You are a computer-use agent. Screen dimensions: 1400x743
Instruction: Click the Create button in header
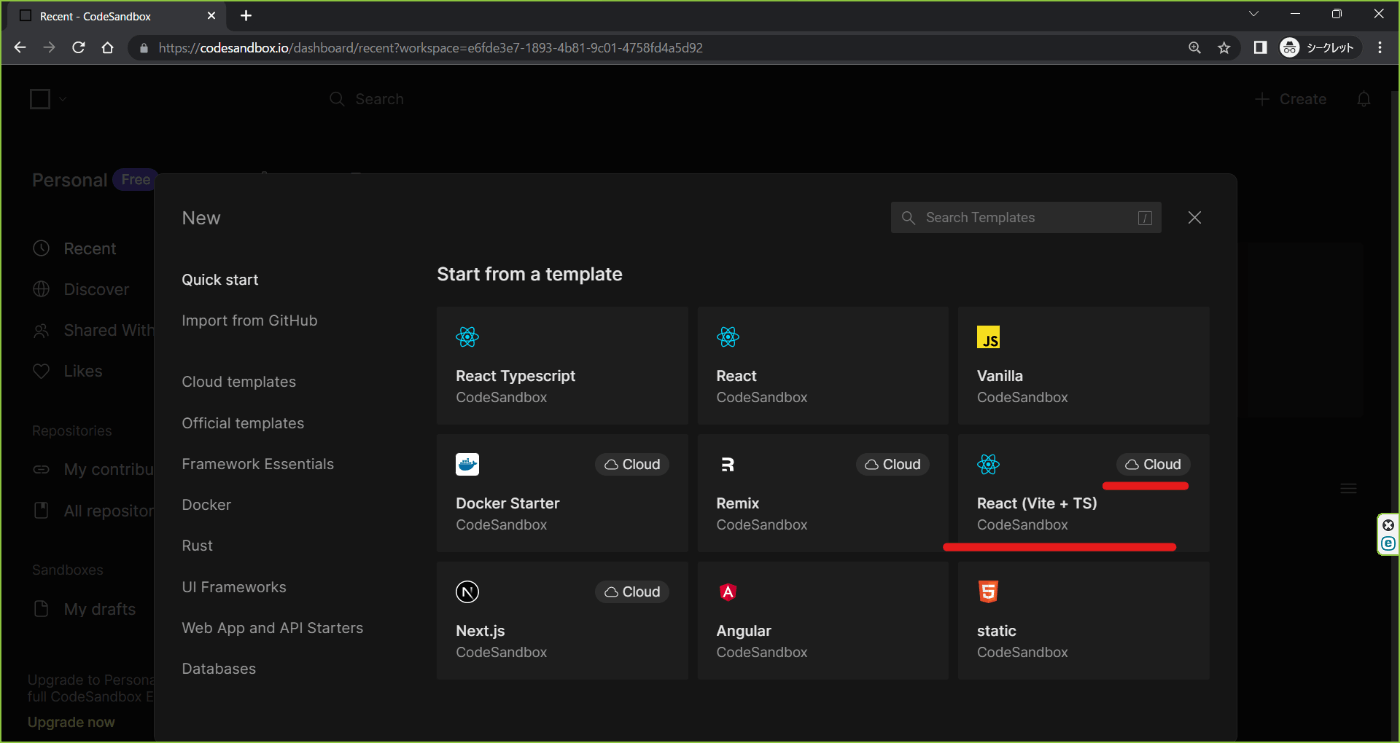coord(1290,99)
